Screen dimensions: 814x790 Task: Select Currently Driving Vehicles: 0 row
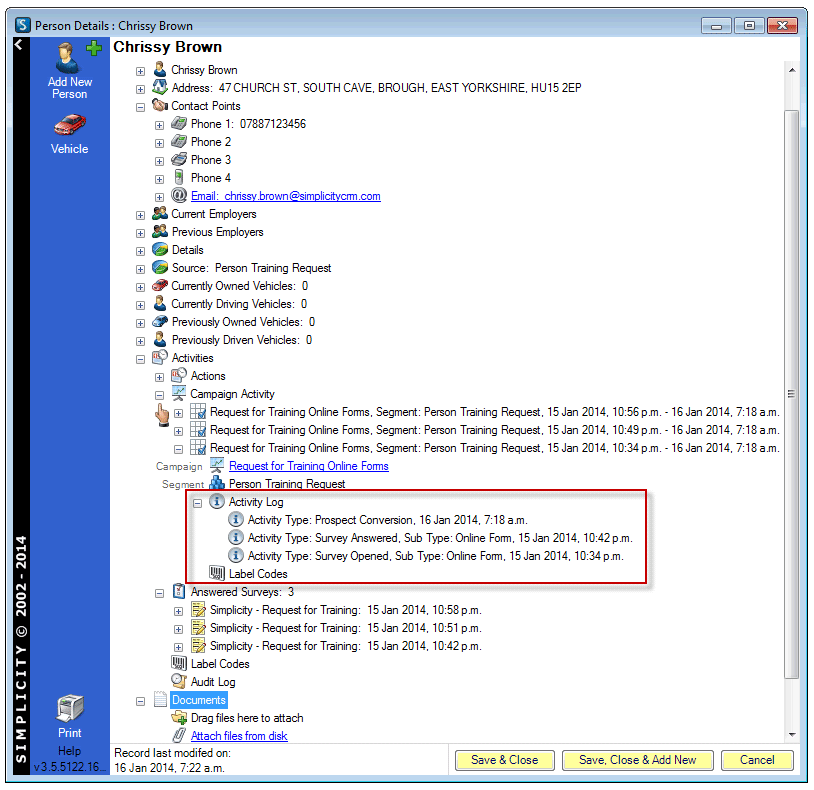pyautogui.click(x=239, y=304)
